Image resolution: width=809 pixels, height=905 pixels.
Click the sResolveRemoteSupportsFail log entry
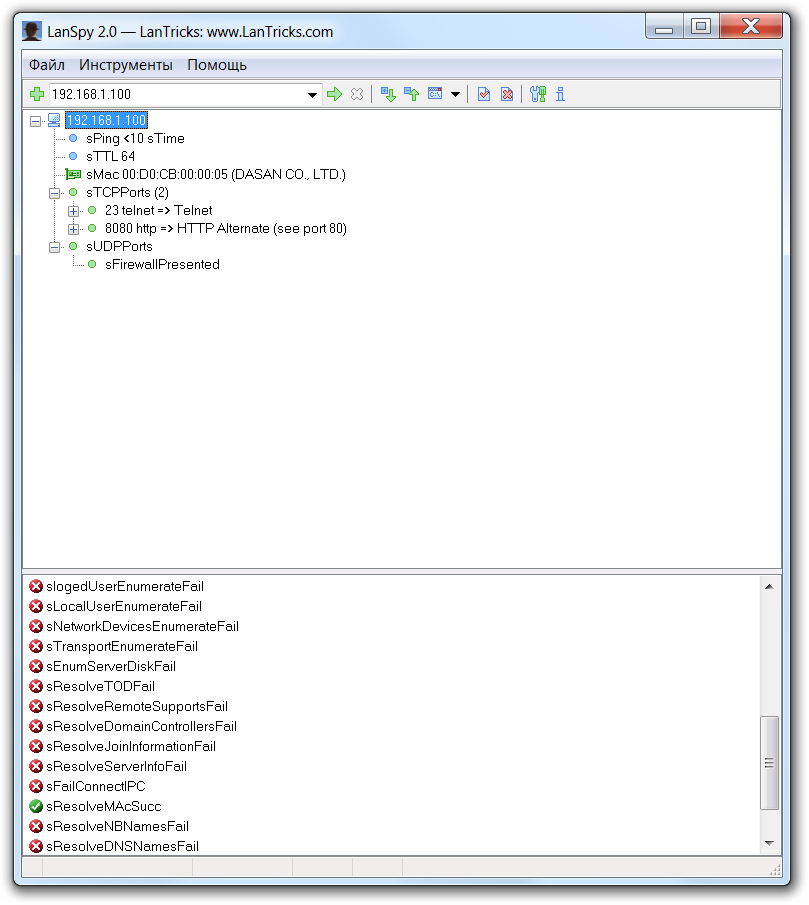point(137,706)
